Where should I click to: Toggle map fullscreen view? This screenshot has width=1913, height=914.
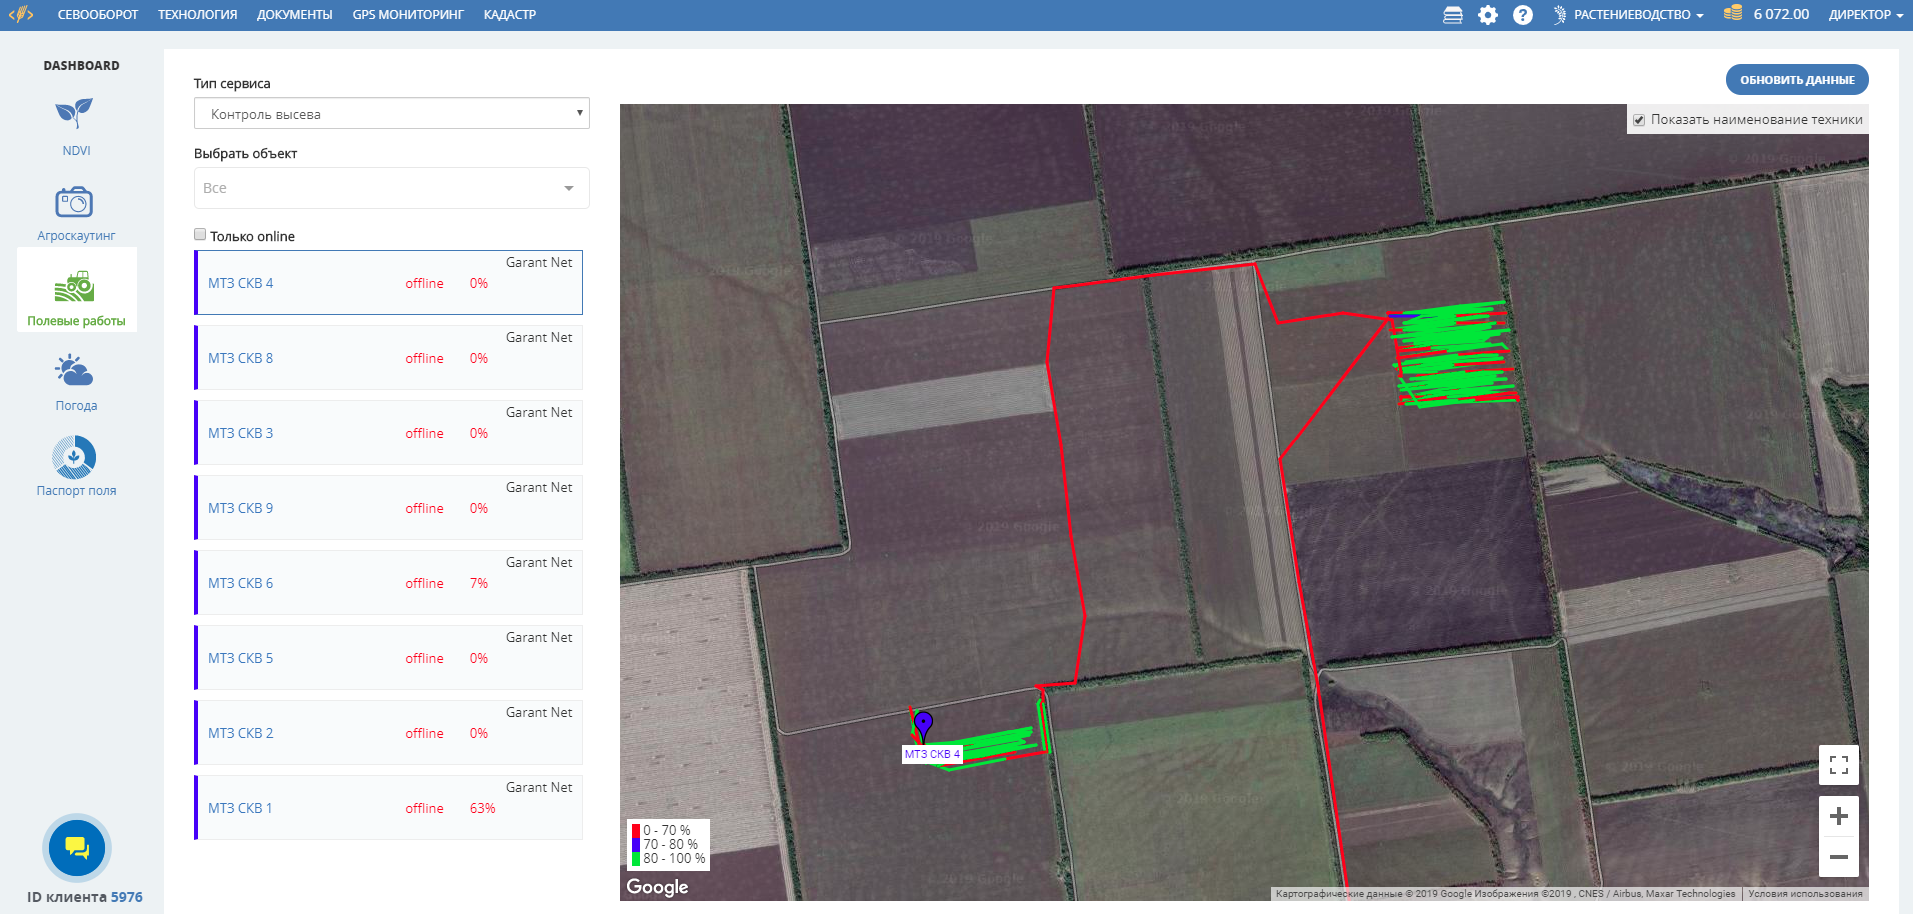(x=1838, y=766)
